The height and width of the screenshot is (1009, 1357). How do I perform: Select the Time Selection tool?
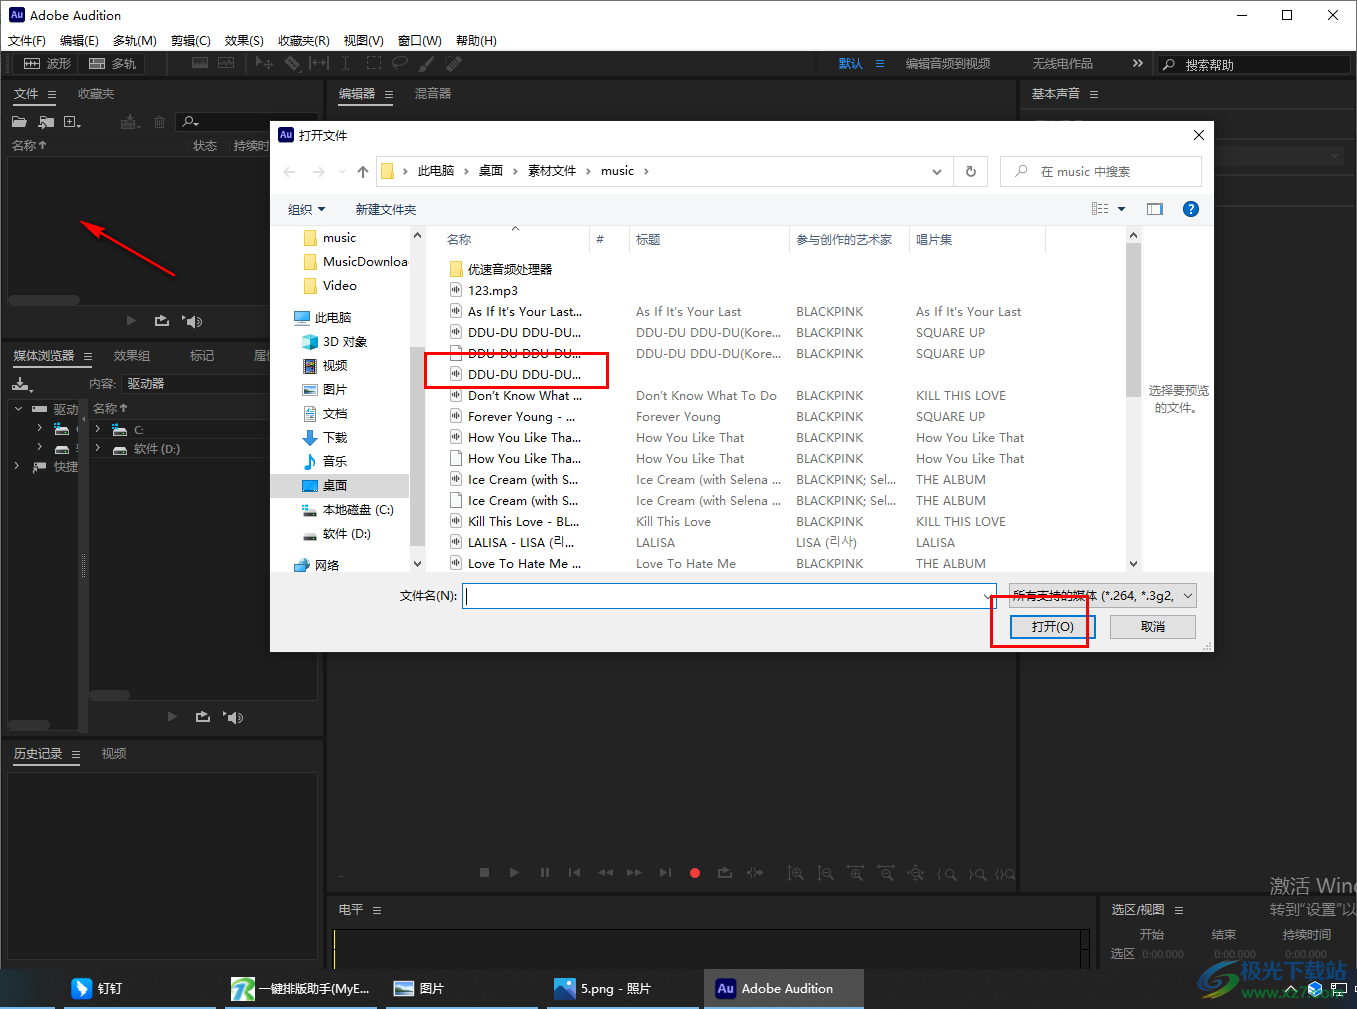click(x=346, y=63)
